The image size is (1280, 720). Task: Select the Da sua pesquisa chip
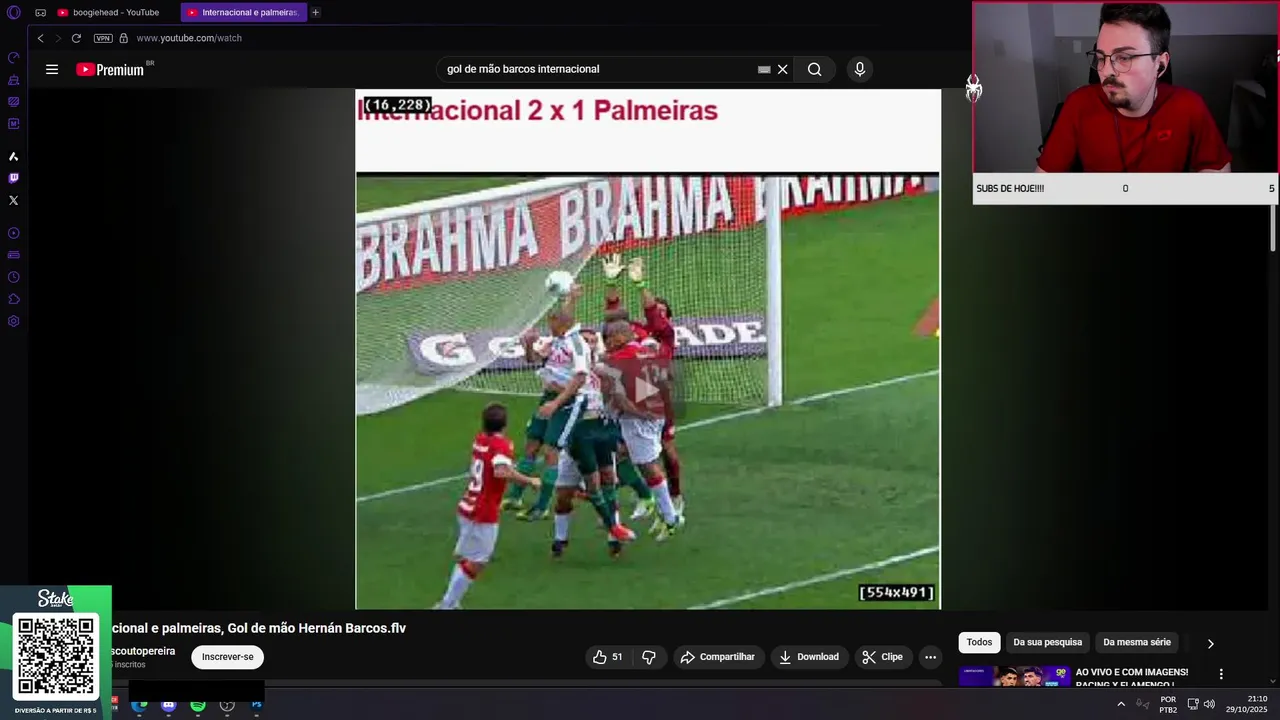(1048, 642)
